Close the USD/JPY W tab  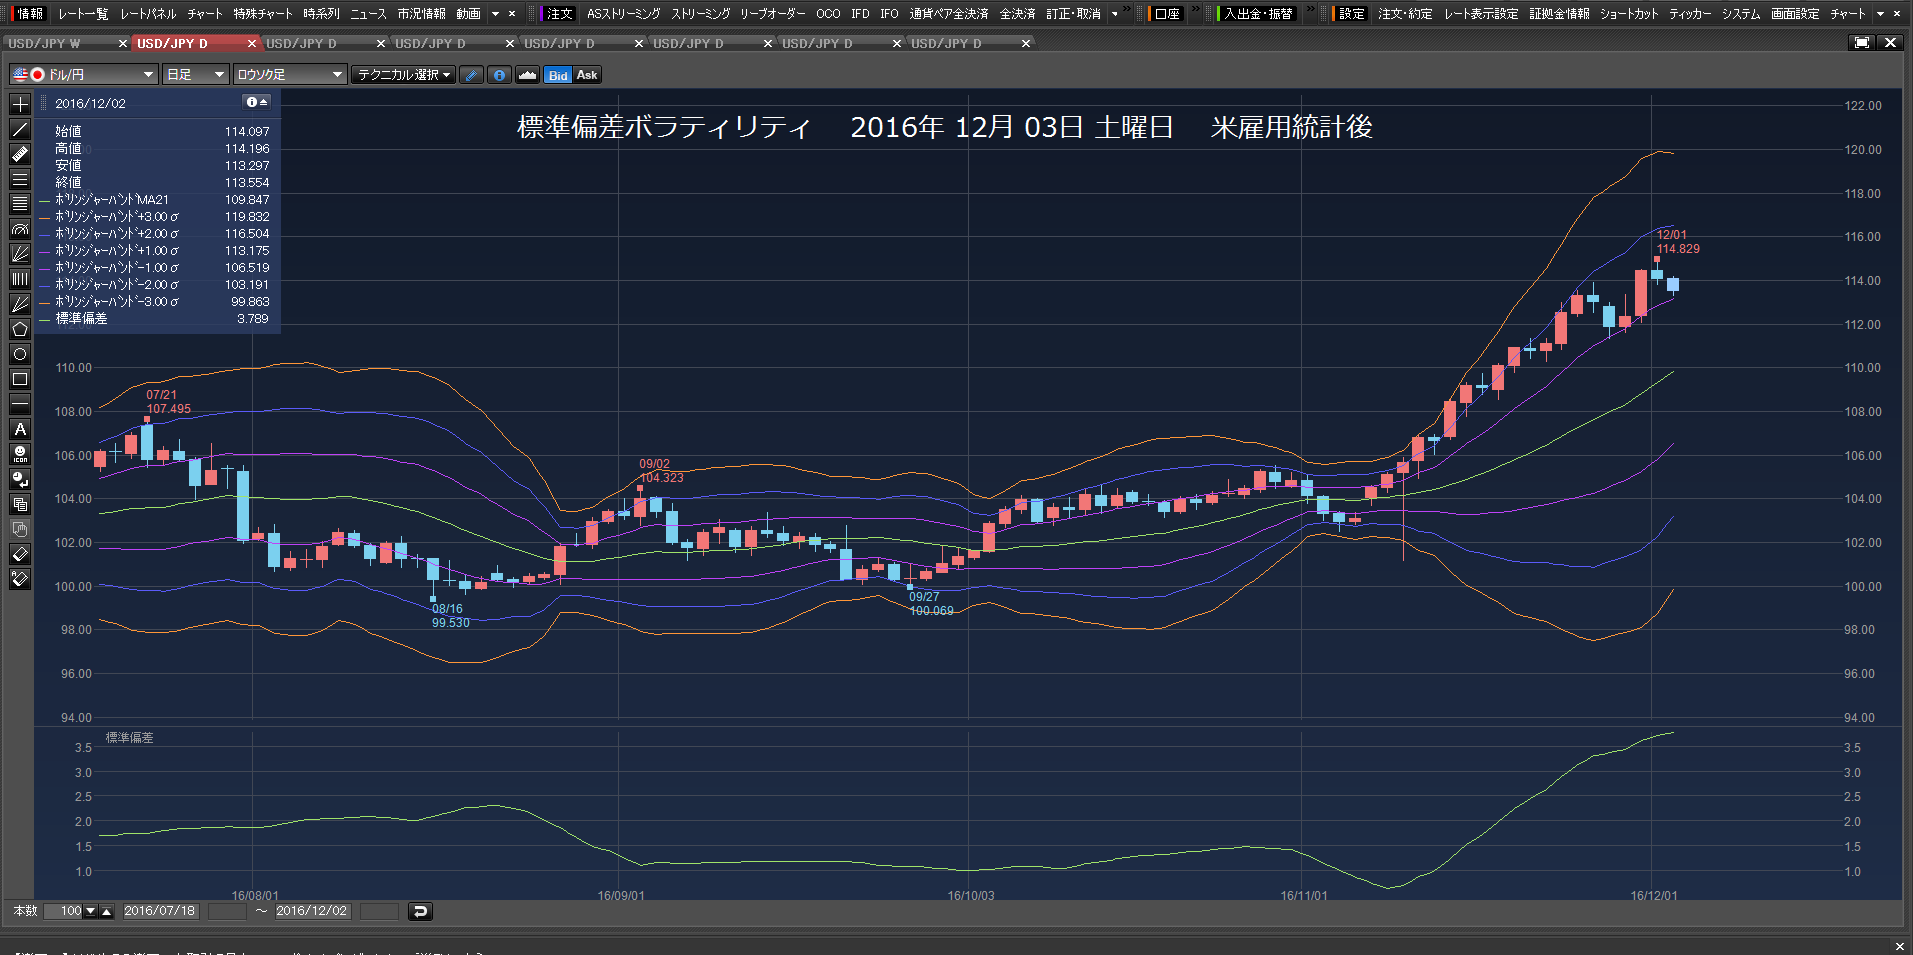(123, 44)
